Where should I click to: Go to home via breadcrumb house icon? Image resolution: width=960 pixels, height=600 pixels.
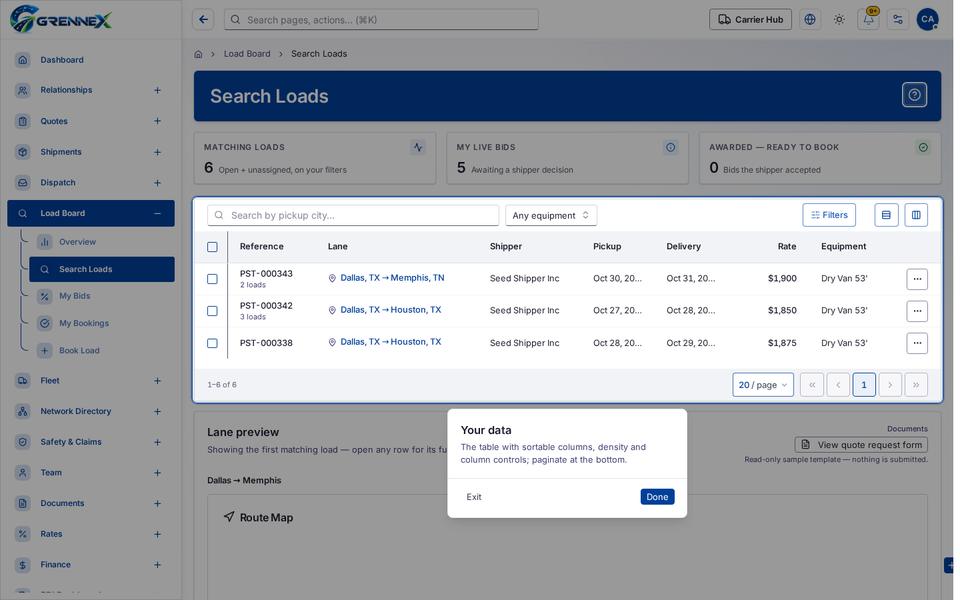pos(198,54)
